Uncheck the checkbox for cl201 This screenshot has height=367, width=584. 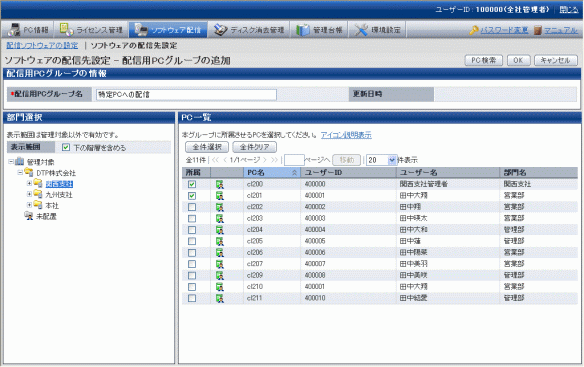point(192,196)
